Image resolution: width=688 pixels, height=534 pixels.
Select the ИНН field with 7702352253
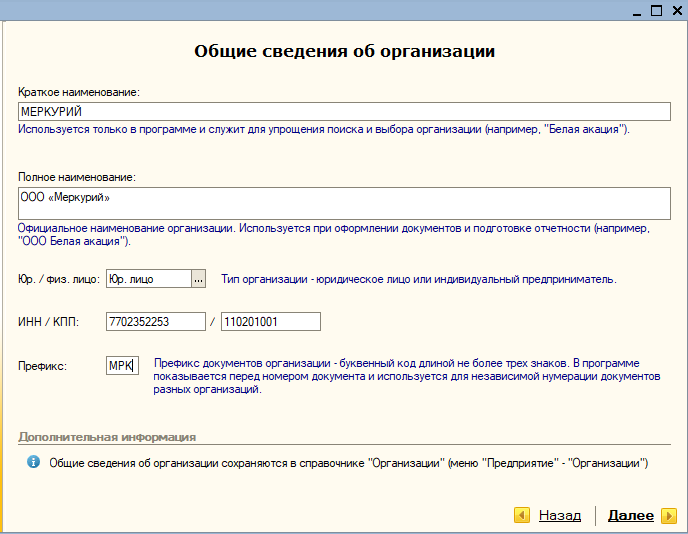[x=156, y=322]
